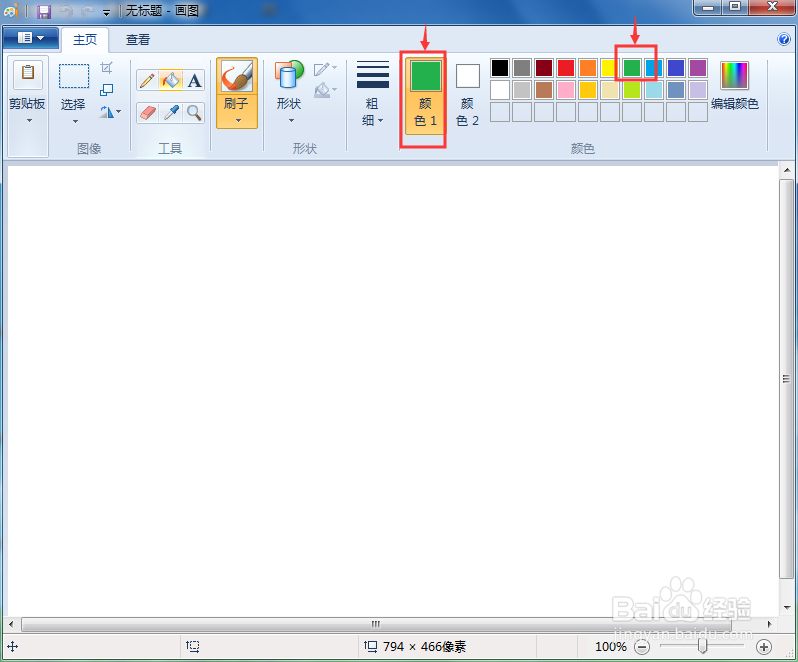Select the Pencil tool
Viewport: 798px width, 662px height.
coord(147,80)
